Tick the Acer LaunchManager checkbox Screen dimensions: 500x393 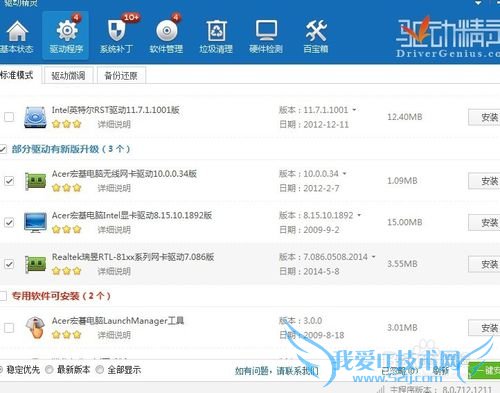pyautogui.click(x=9, y=328)
